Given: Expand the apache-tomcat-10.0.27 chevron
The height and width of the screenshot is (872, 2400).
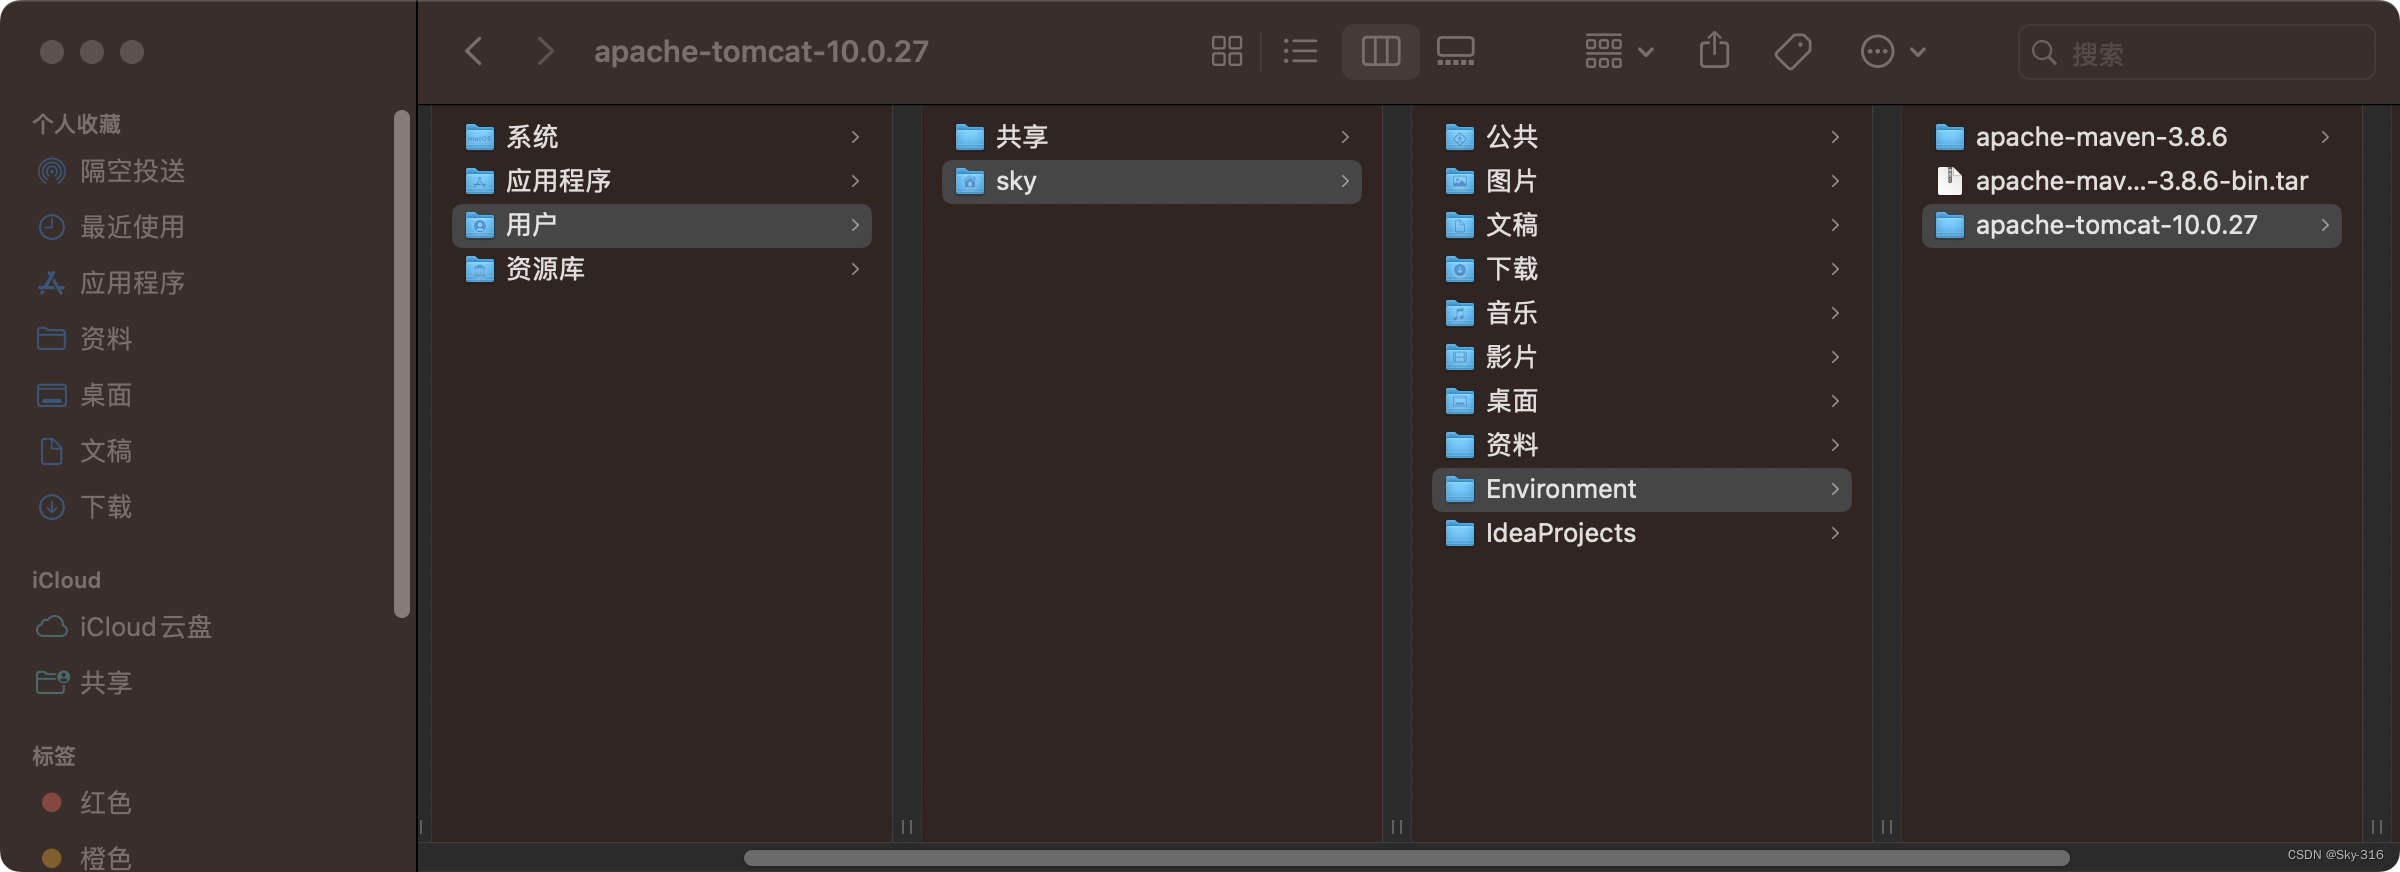Looking at the screenshot, I should (2325, 225).
